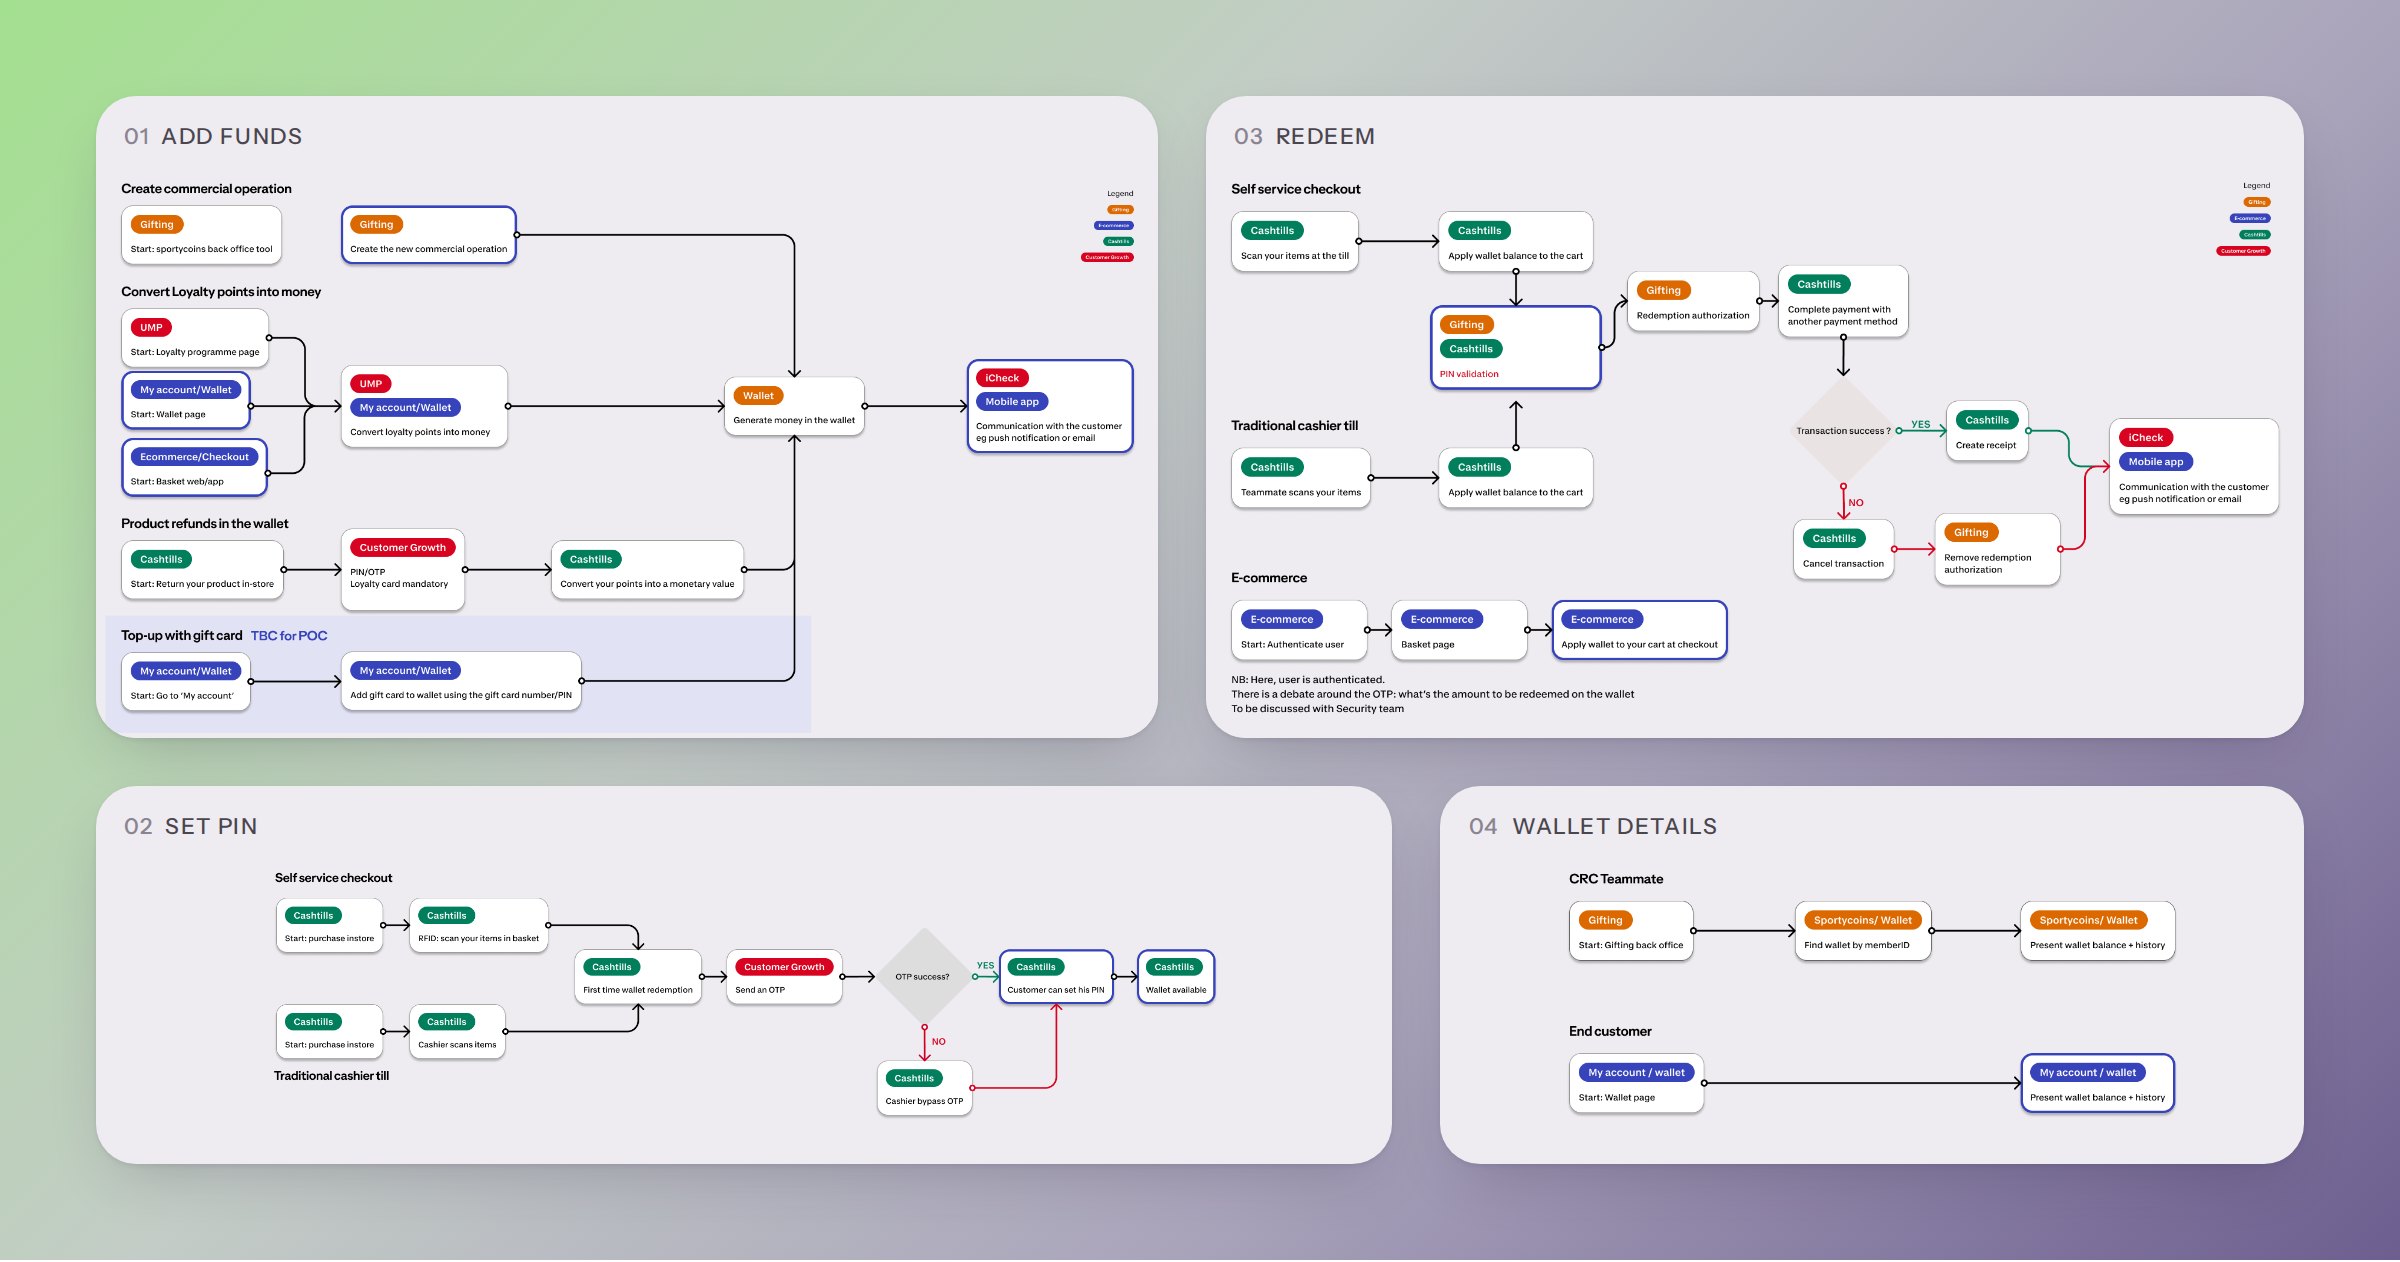Select the 'Basket page' card
The width and height of the screenshot is (2400, 1262).
coord(1459,630)
